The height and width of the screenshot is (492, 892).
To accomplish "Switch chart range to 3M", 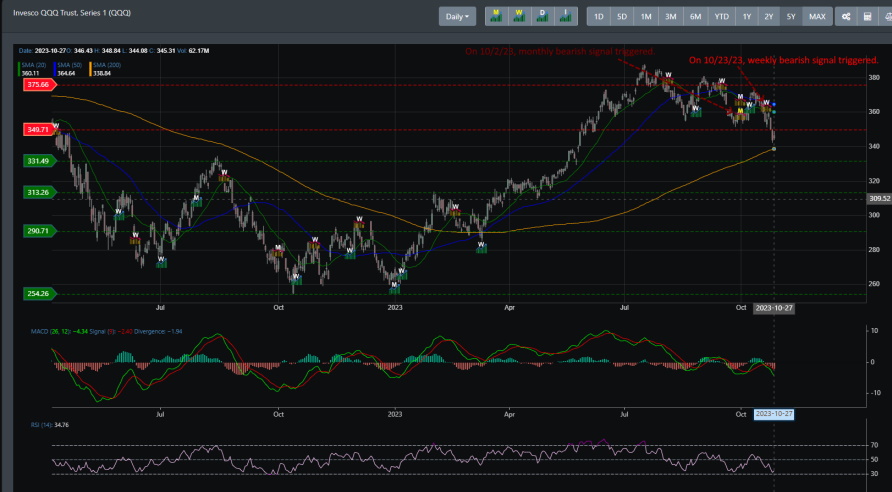I will tap(671, 16).
